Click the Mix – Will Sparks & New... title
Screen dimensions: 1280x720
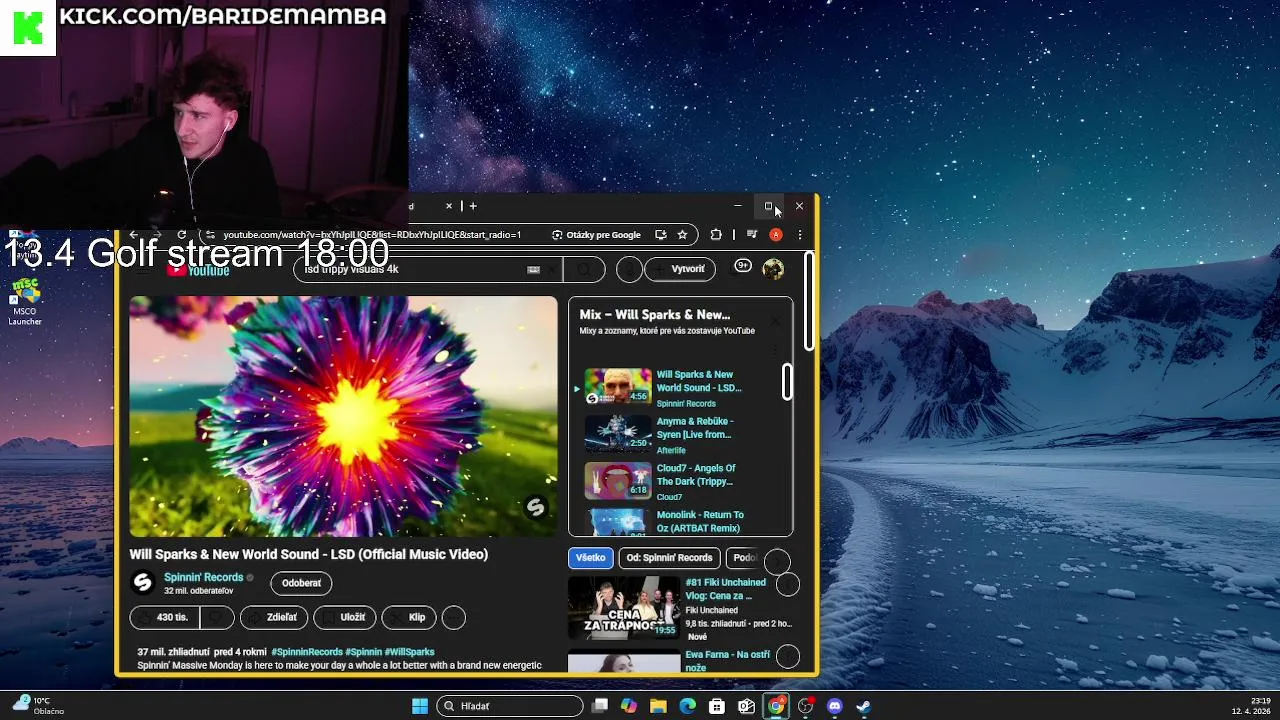pyautogui.click(x=655, y=315)
